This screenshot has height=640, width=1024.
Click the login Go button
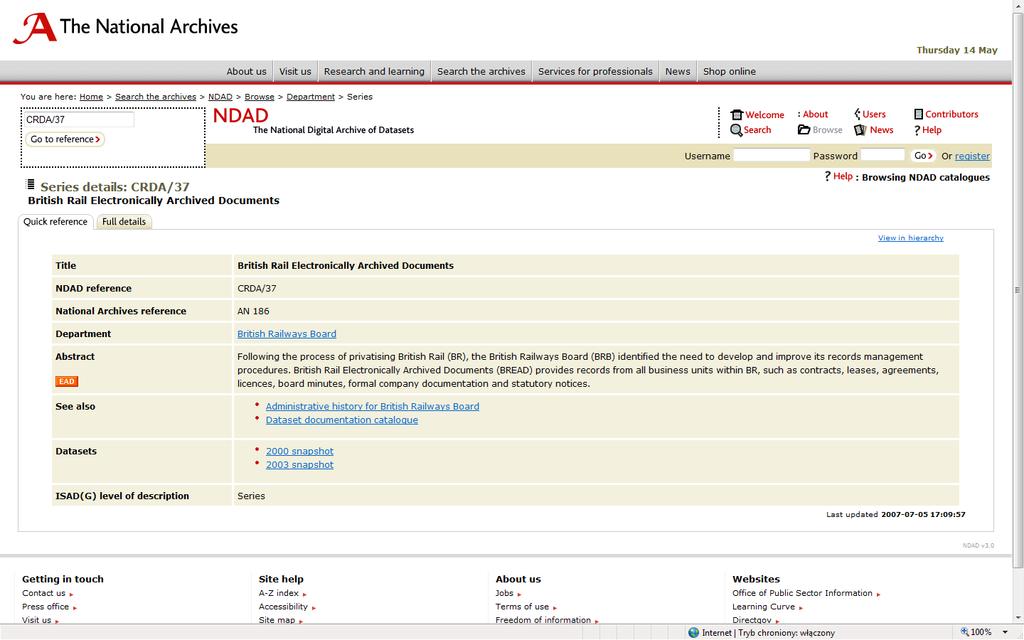[x=923, y=155]
